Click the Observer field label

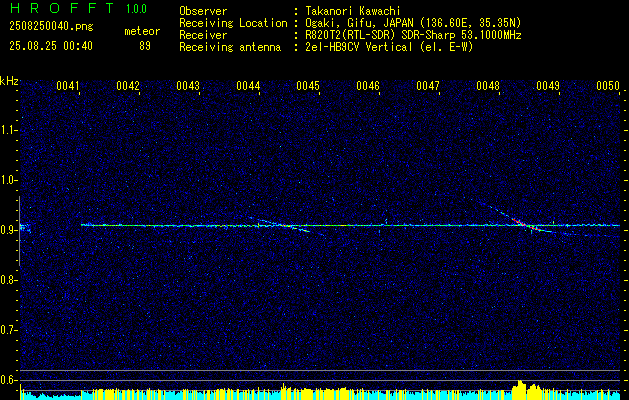[x=203, y=11]
